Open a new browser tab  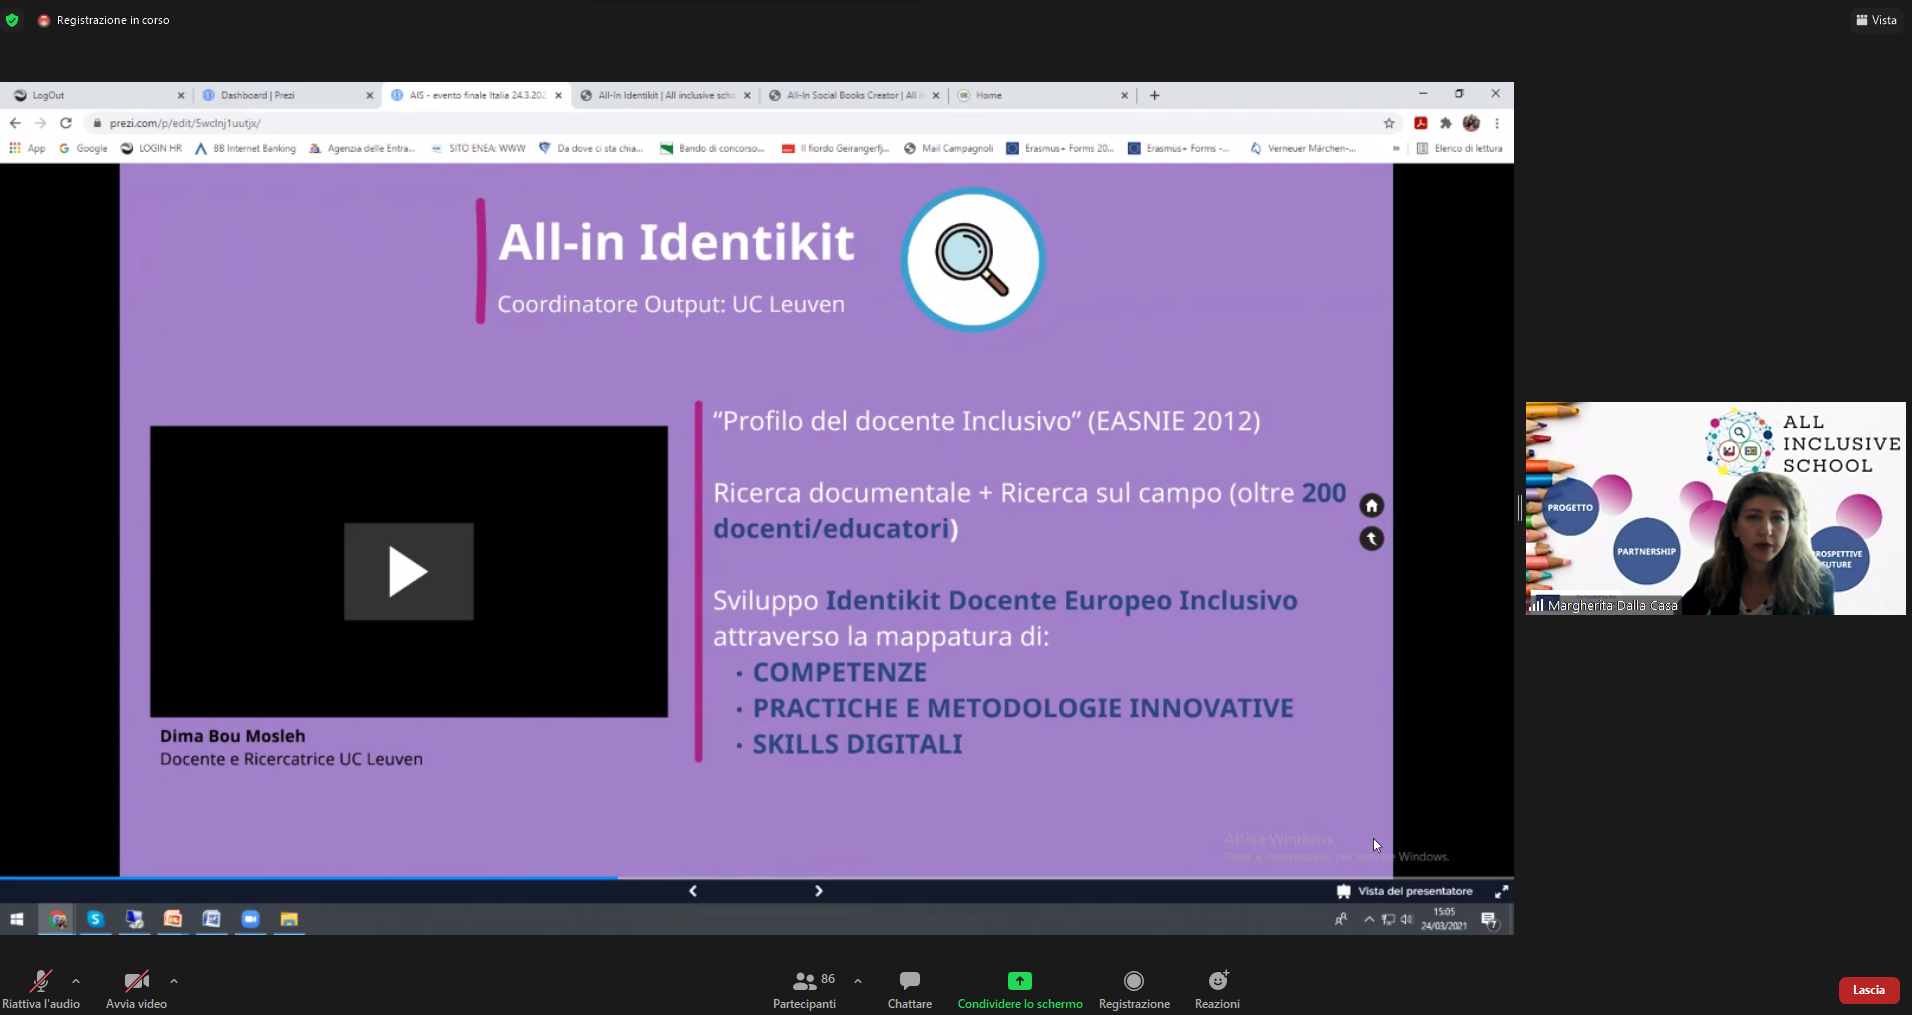1155,95
